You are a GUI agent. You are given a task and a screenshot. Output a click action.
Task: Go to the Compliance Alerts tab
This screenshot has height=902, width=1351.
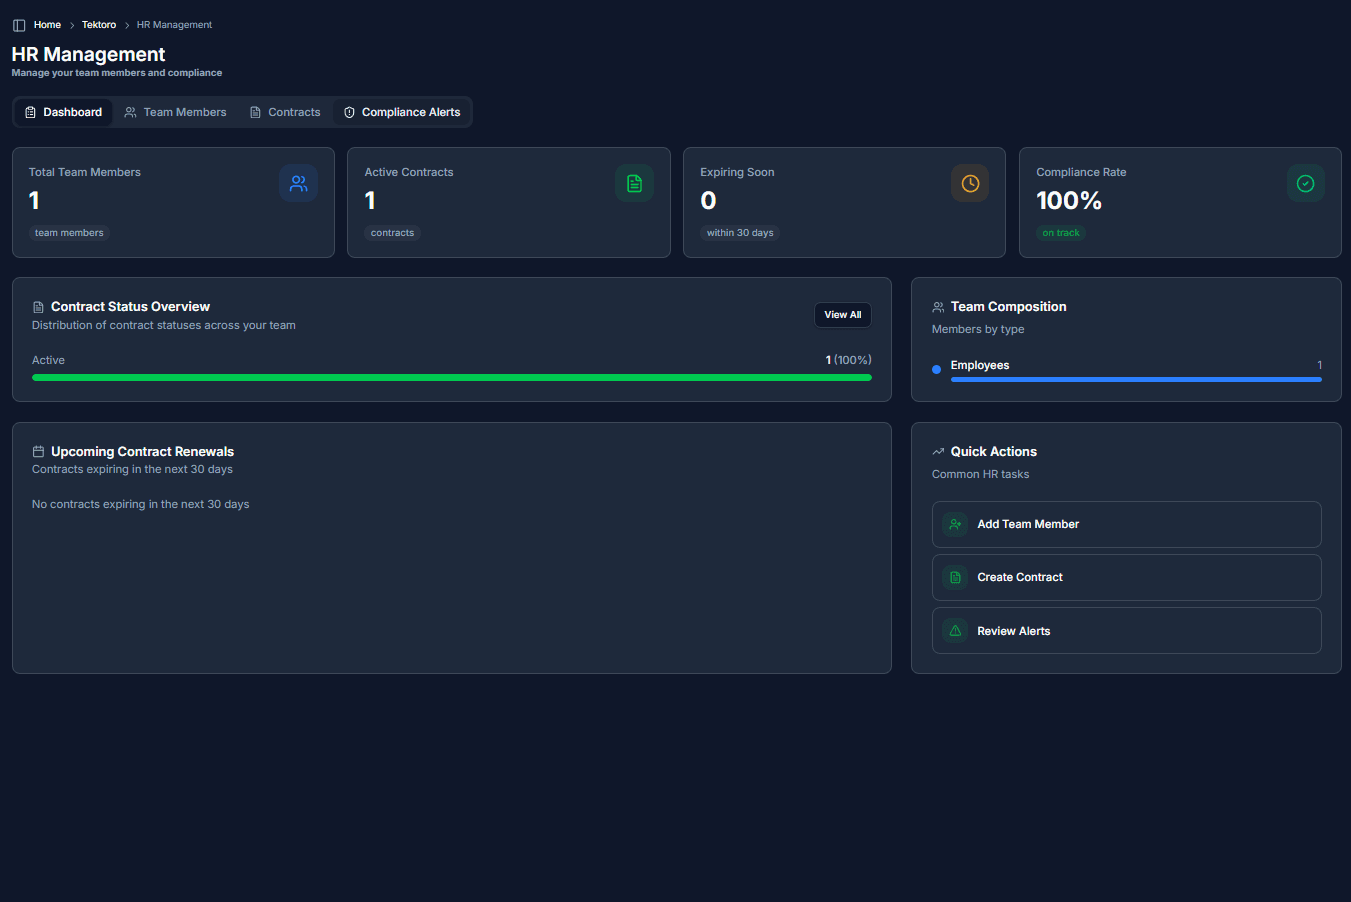402,112
